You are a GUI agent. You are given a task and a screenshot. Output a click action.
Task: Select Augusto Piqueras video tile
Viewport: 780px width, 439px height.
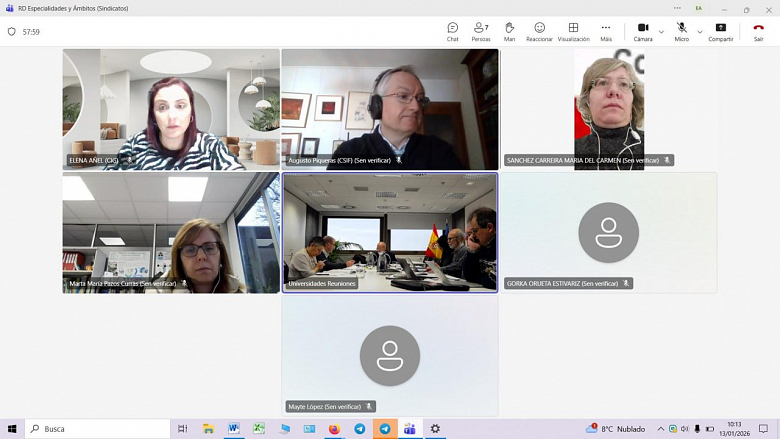389,108
